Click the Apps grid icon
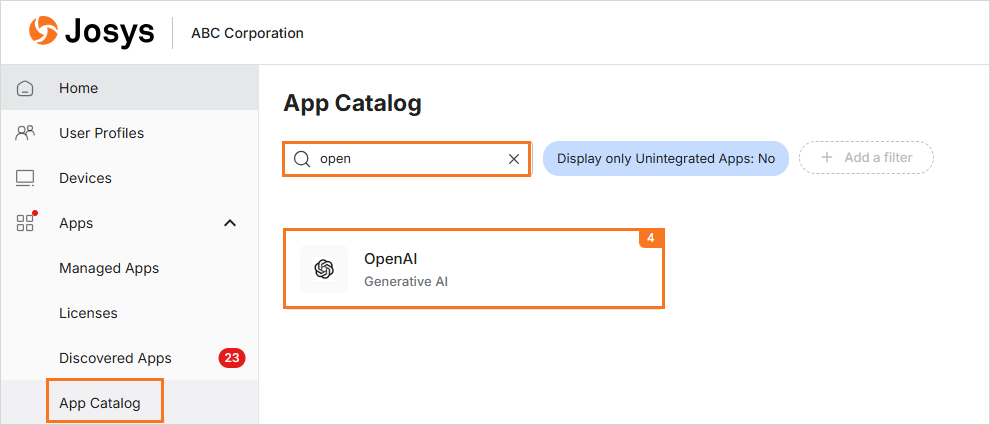Image resolution: width=990 pixels, height=425 pixels. tap(26, 222)
